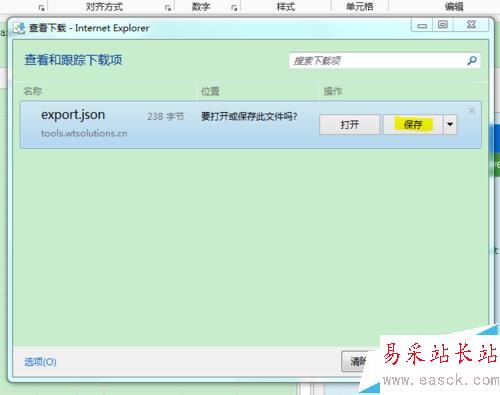
Task: Click the 238 字节 file size text
Action: [x=166, y=116]
